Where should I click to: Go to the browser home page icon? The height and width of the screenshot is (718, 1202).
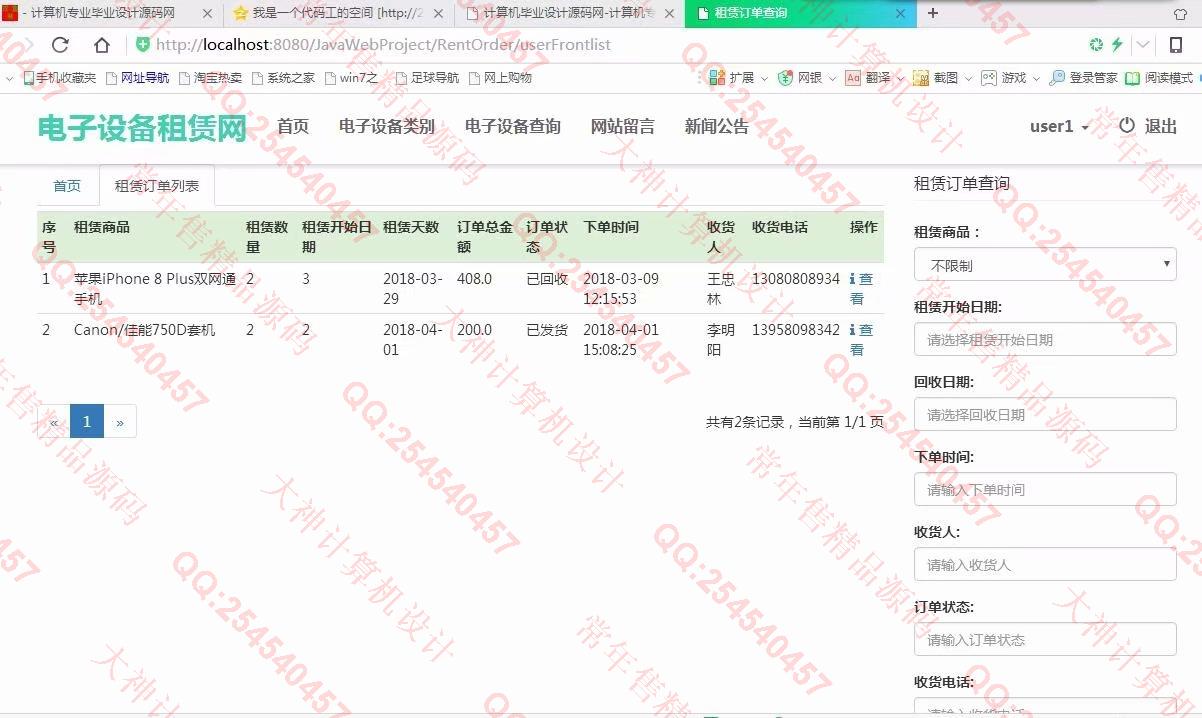(102, 45)
